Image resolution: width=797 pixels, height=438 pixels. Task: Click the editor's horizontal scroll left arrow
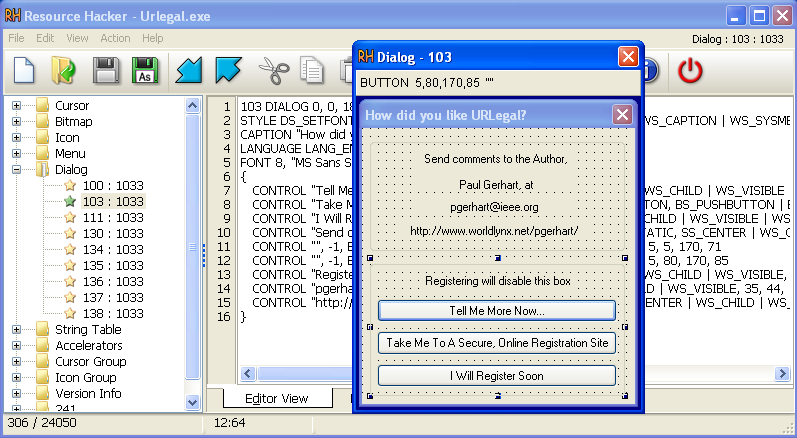coord(248,374)
